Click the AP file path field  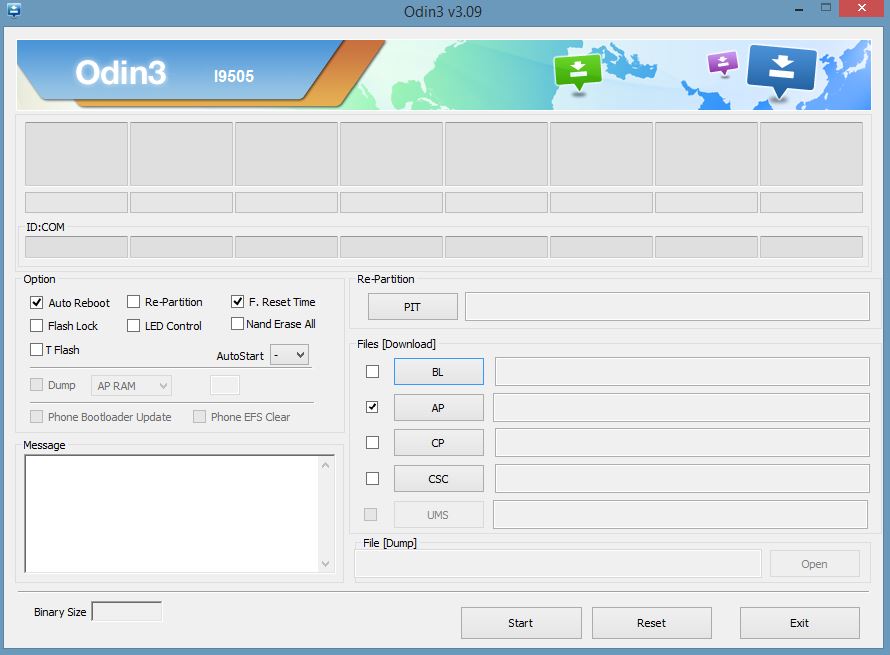(681, 408)
